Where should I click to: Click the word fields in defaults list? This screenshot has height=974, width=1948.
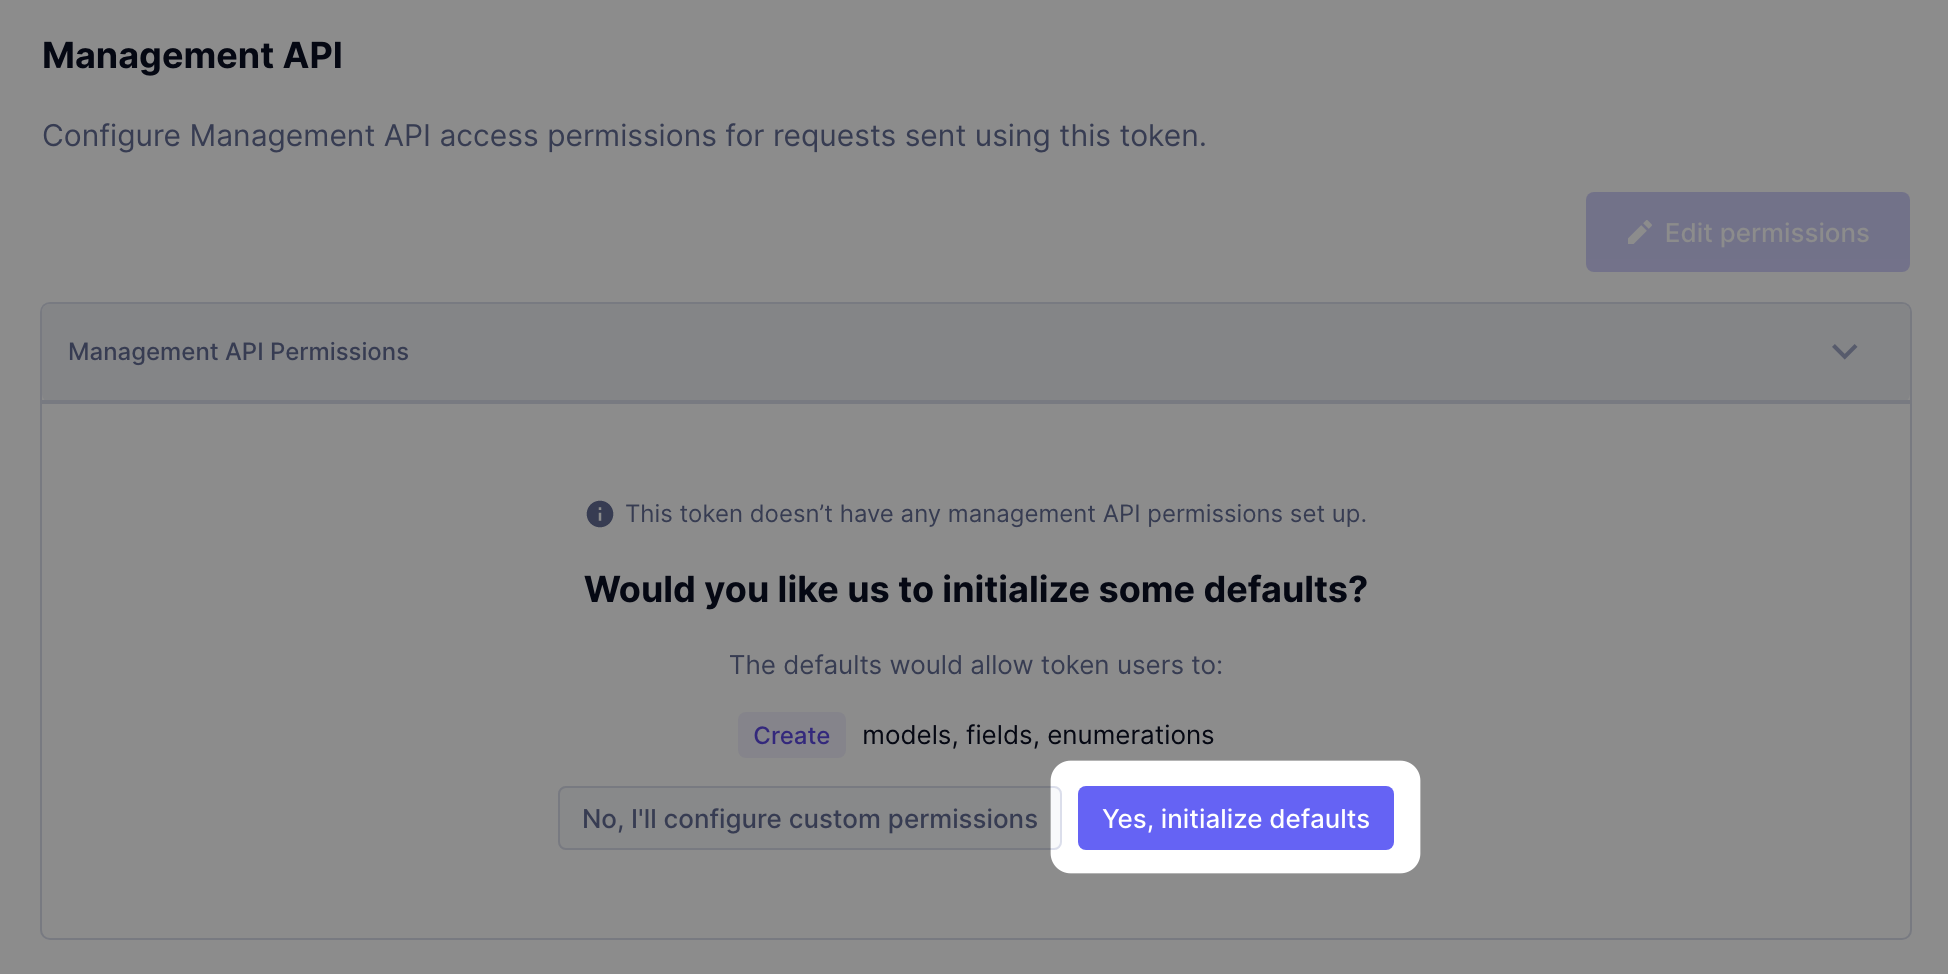(1001, 736)
